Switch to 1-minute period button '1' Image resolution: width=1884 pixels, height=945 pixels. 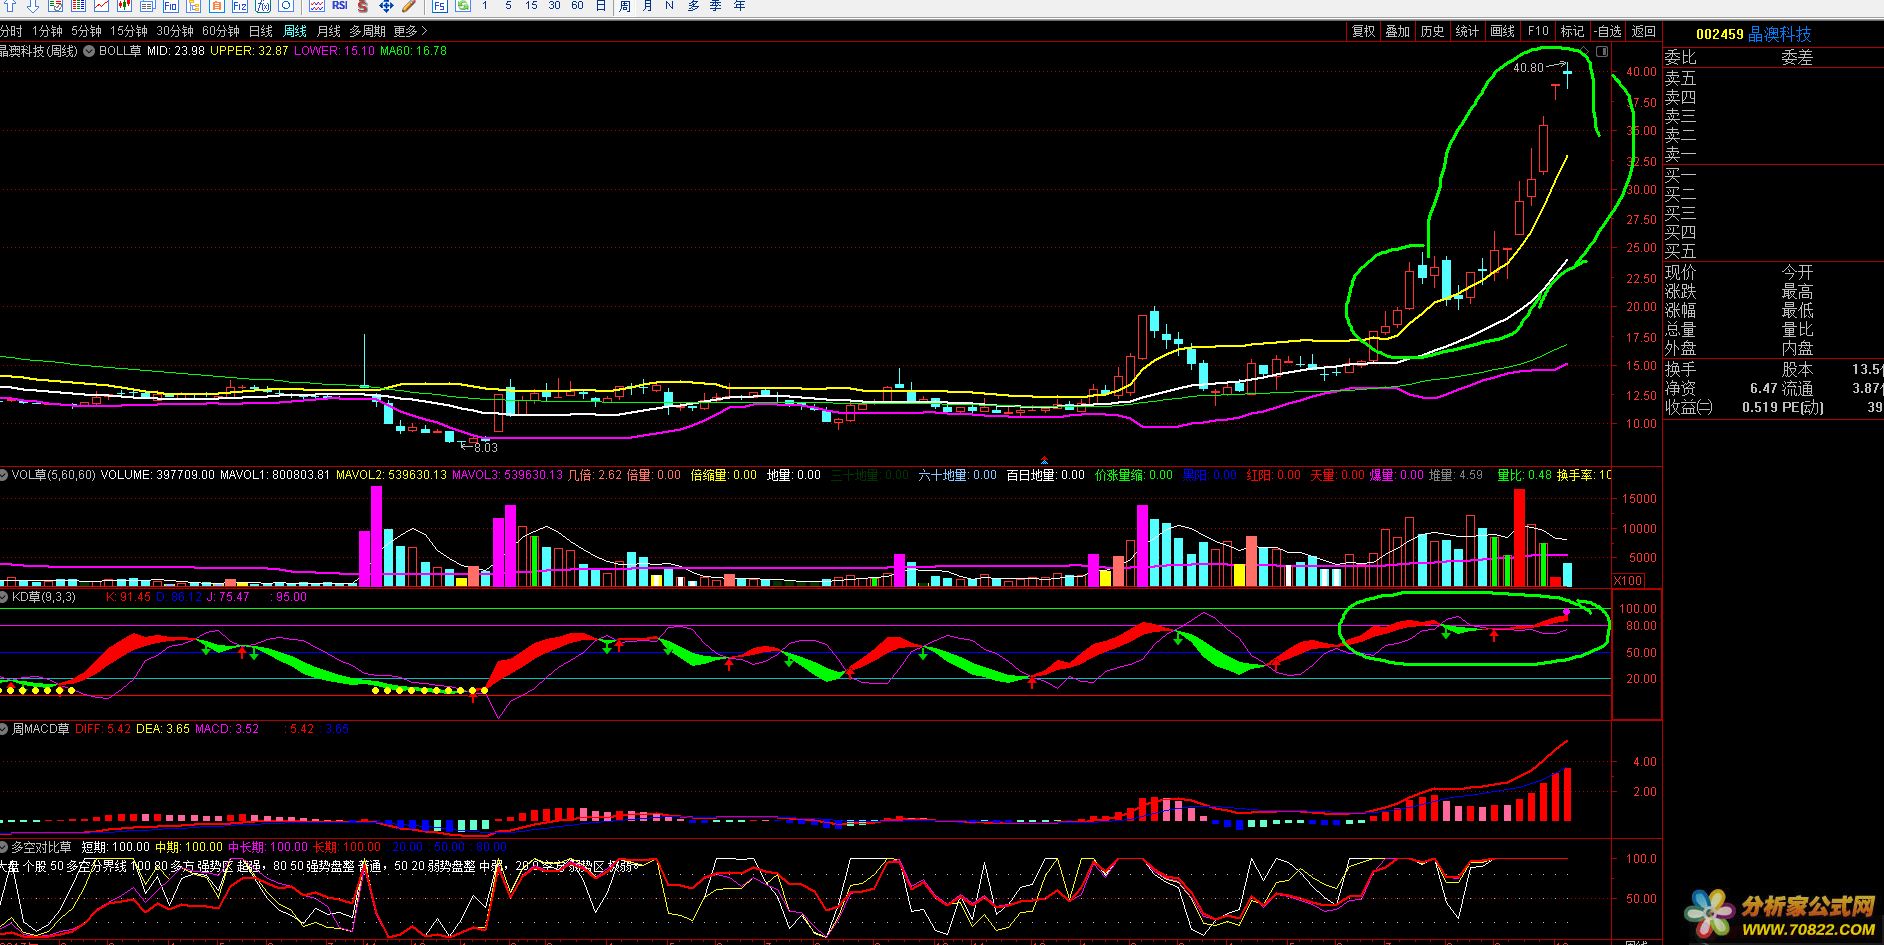pos(484,6)
